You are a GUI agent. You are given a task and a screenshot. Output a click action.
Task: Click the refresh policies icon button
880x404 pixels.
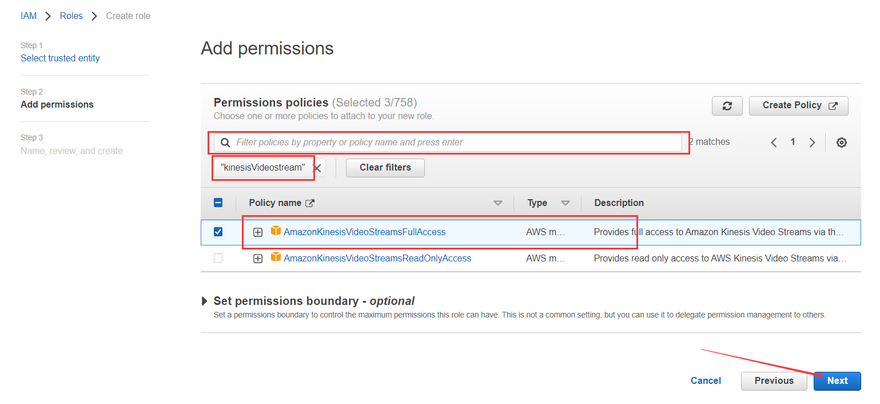[727, 106]
